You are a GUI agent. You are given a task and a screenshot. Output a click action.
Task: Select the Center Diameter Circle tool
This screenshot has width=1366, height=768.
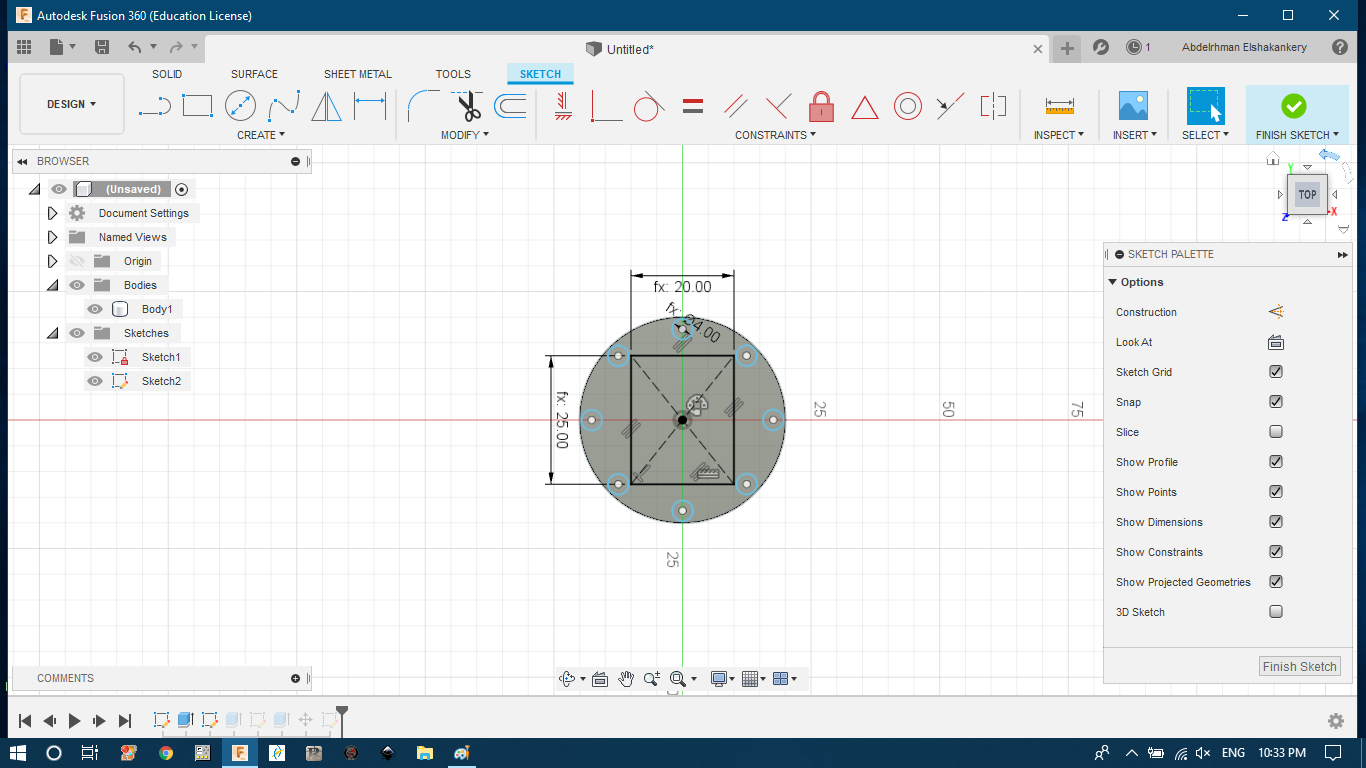point(240,105)
